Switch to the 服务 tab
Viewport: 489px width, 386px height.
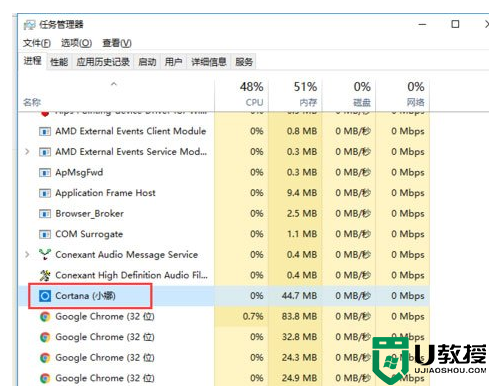[x=244, y=62]
